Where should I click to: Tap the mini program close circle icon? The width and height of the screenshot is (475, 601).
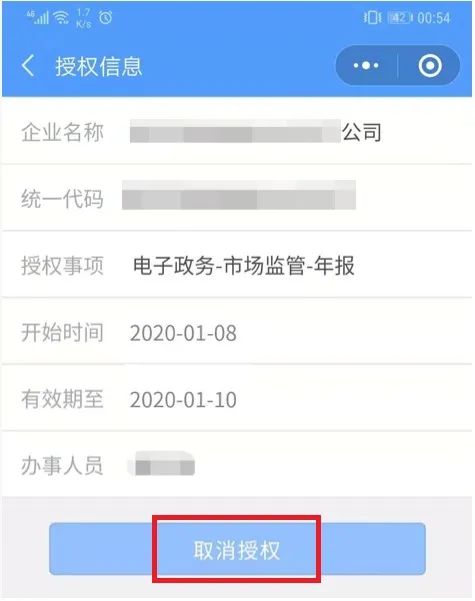[x=430, y=66]
